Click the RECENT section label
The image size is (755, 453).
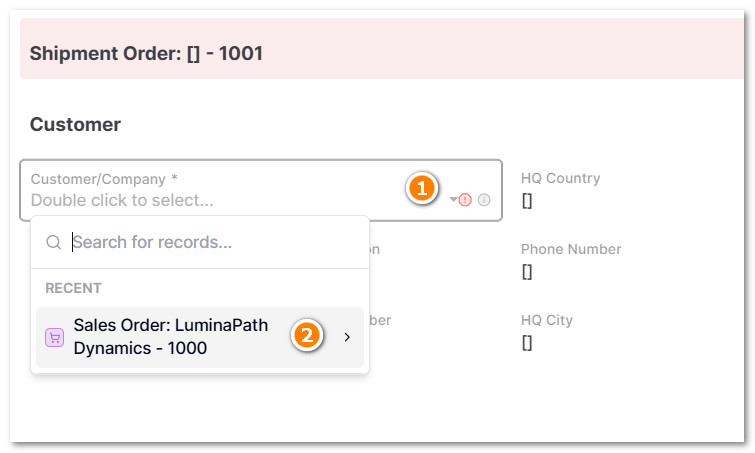click(x=73, y=288)
